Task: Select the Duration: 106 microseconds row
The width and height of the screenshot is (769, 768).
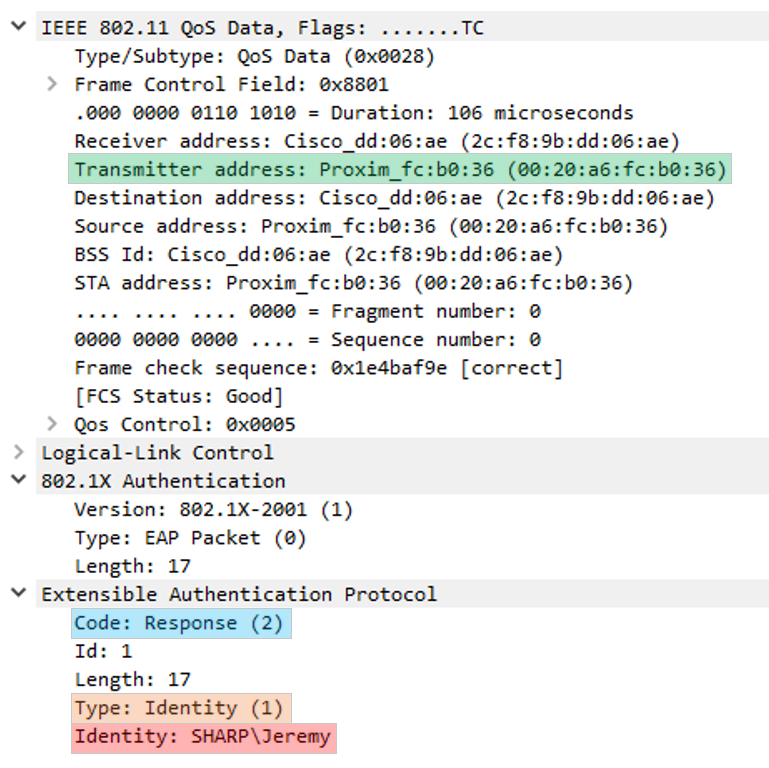Action: point(353,113)
